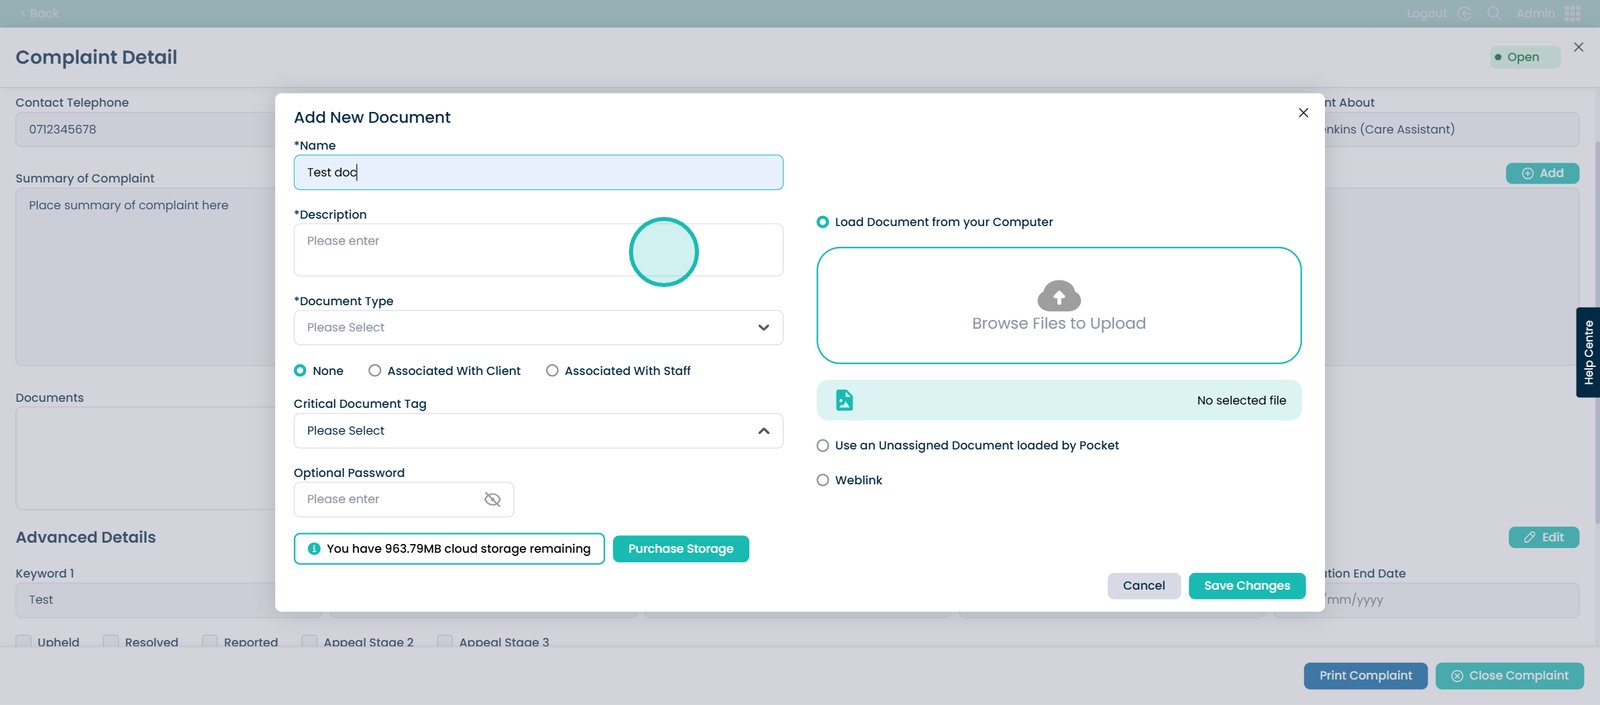Click the search magnifier icon in header
The height and width of the screenshot is (705, 1600).
click(x=1494, y=13)
